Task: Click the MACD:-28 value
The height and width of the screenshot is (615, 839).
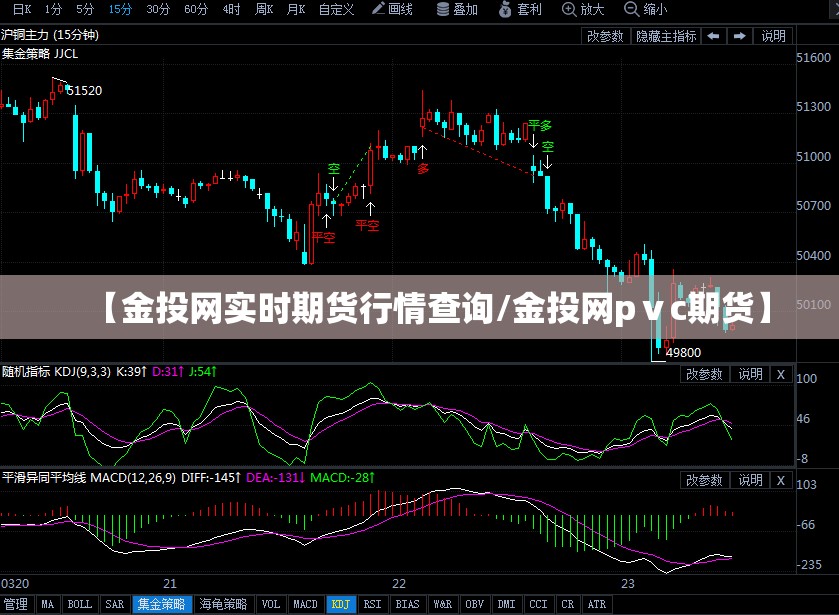Action: [342, 477]
